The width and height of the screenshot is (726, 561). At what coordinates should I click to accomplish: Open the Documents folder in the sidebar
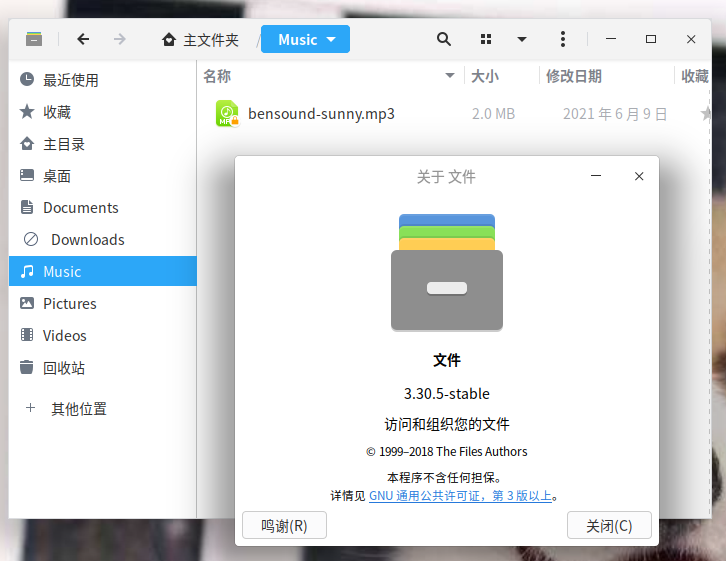(x=102, y=208)
